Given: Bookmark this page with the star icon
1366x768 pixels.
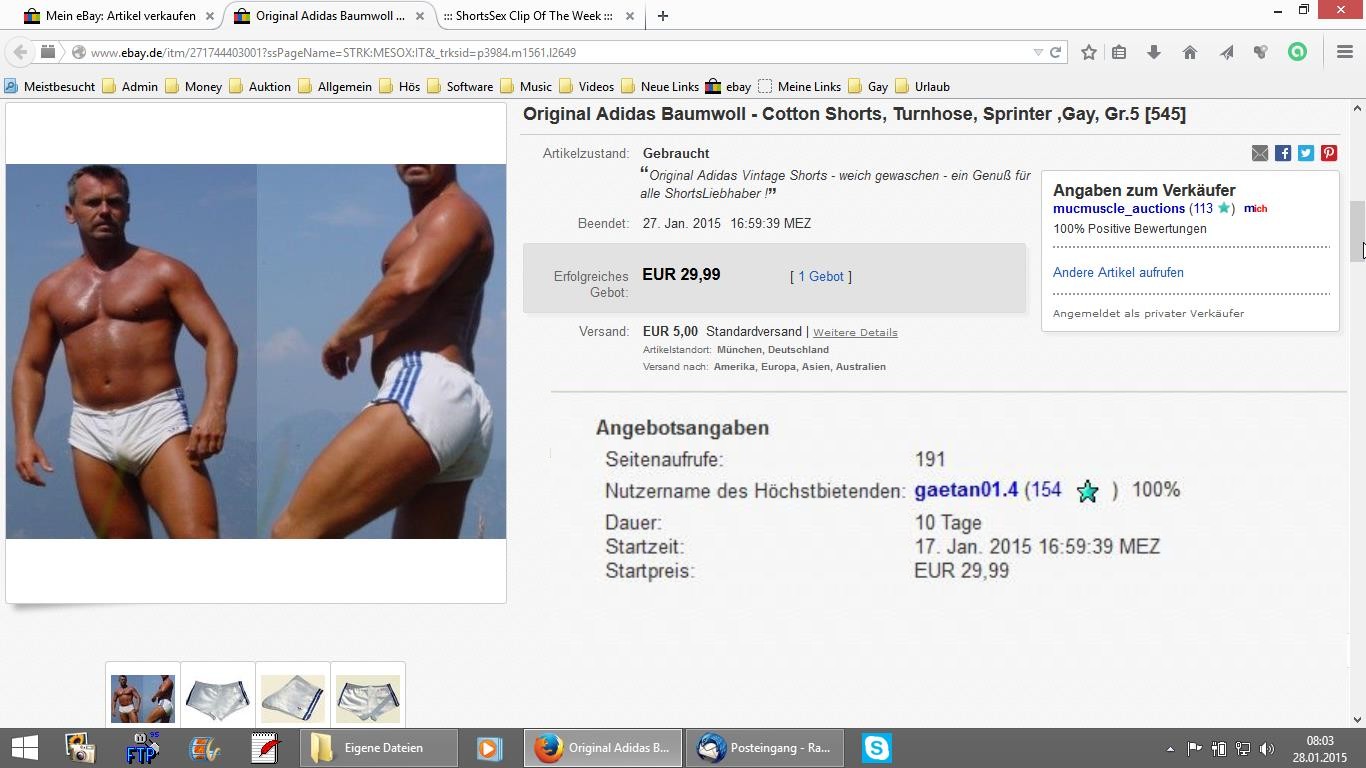Looking at the screenshot, I should coord(1089,53).
